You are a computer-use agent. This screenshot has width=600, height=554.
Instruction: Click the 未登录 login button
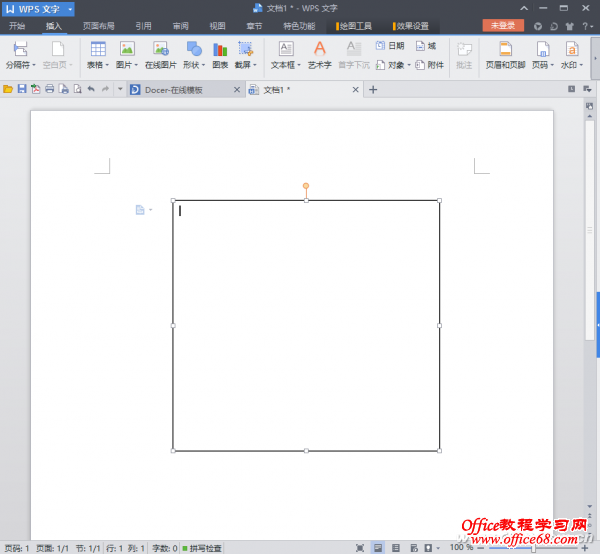502,26
